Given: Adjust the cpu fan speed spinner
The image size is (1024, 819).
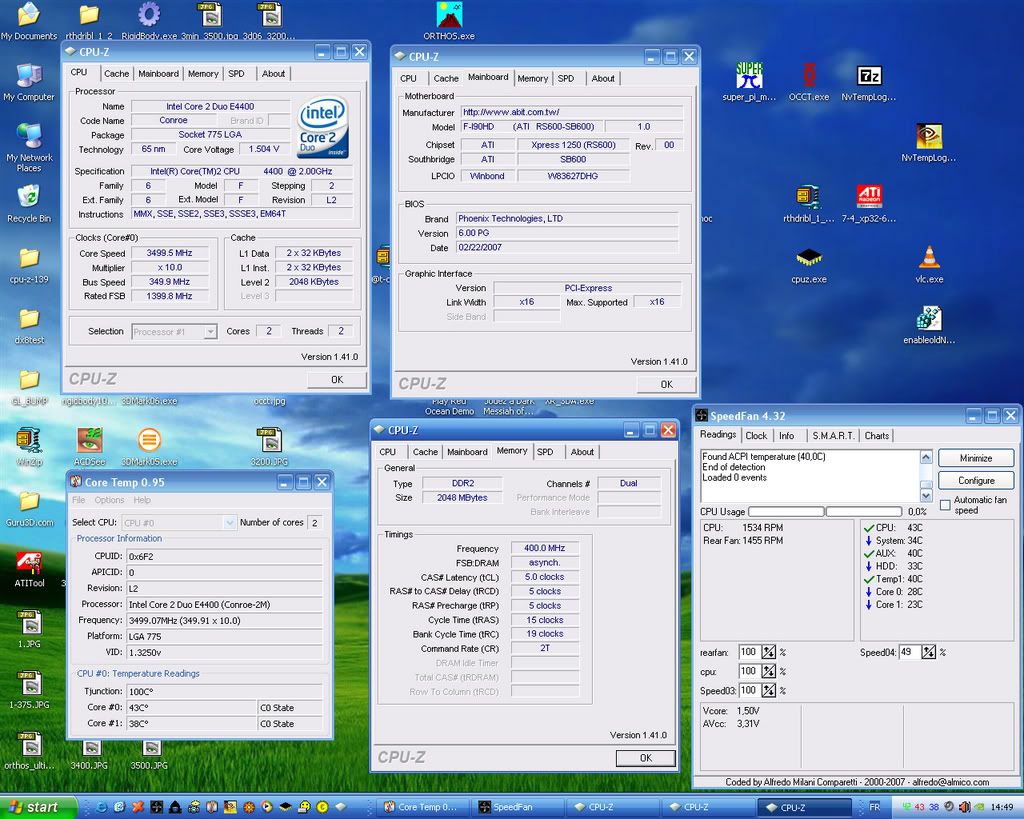Looking at the screenshot, I should coord(769,671).
